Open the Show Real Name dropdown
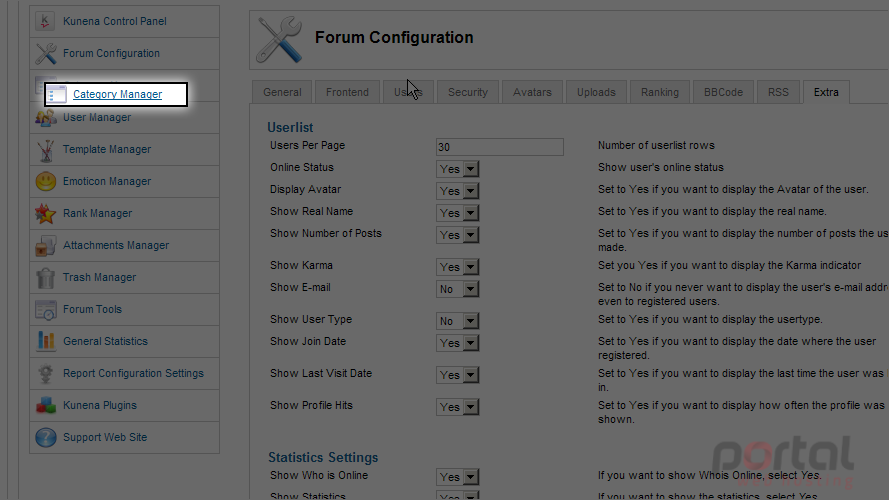 click(458, 213)
